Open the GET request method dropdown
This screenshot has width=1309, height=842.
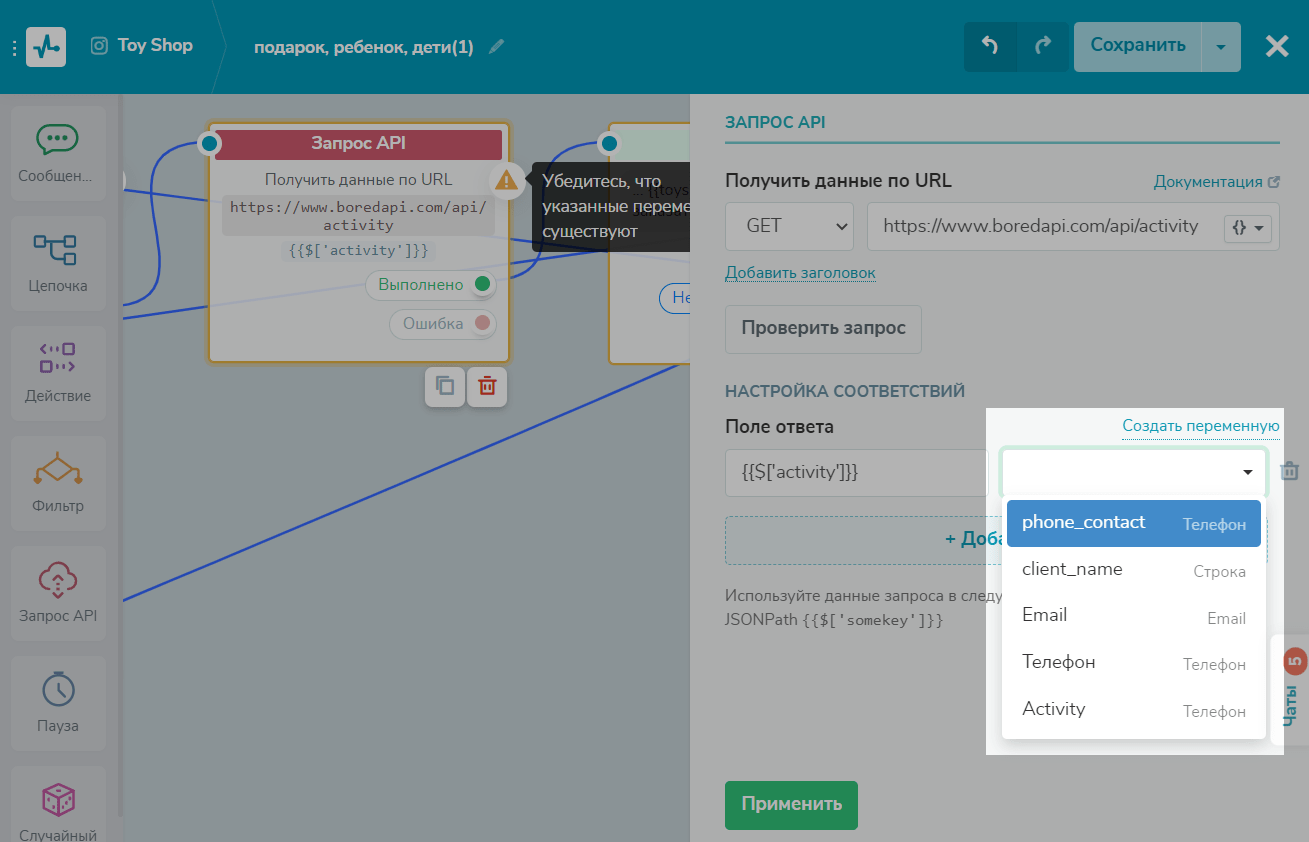(789, 226)
